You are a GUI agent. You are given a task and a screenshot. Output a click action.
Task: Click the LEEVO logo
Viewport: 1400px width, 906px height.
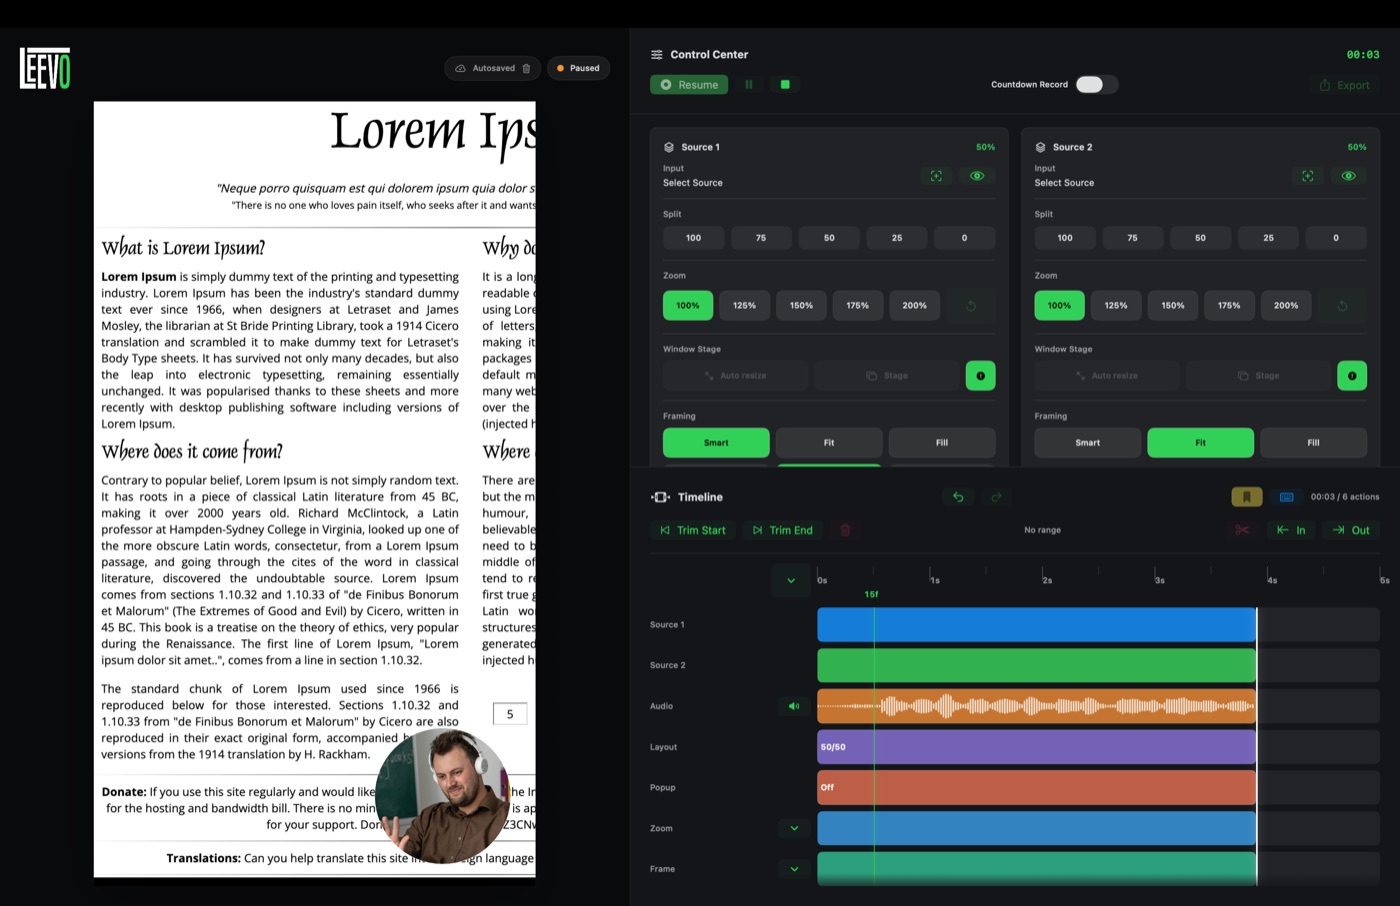45,68
